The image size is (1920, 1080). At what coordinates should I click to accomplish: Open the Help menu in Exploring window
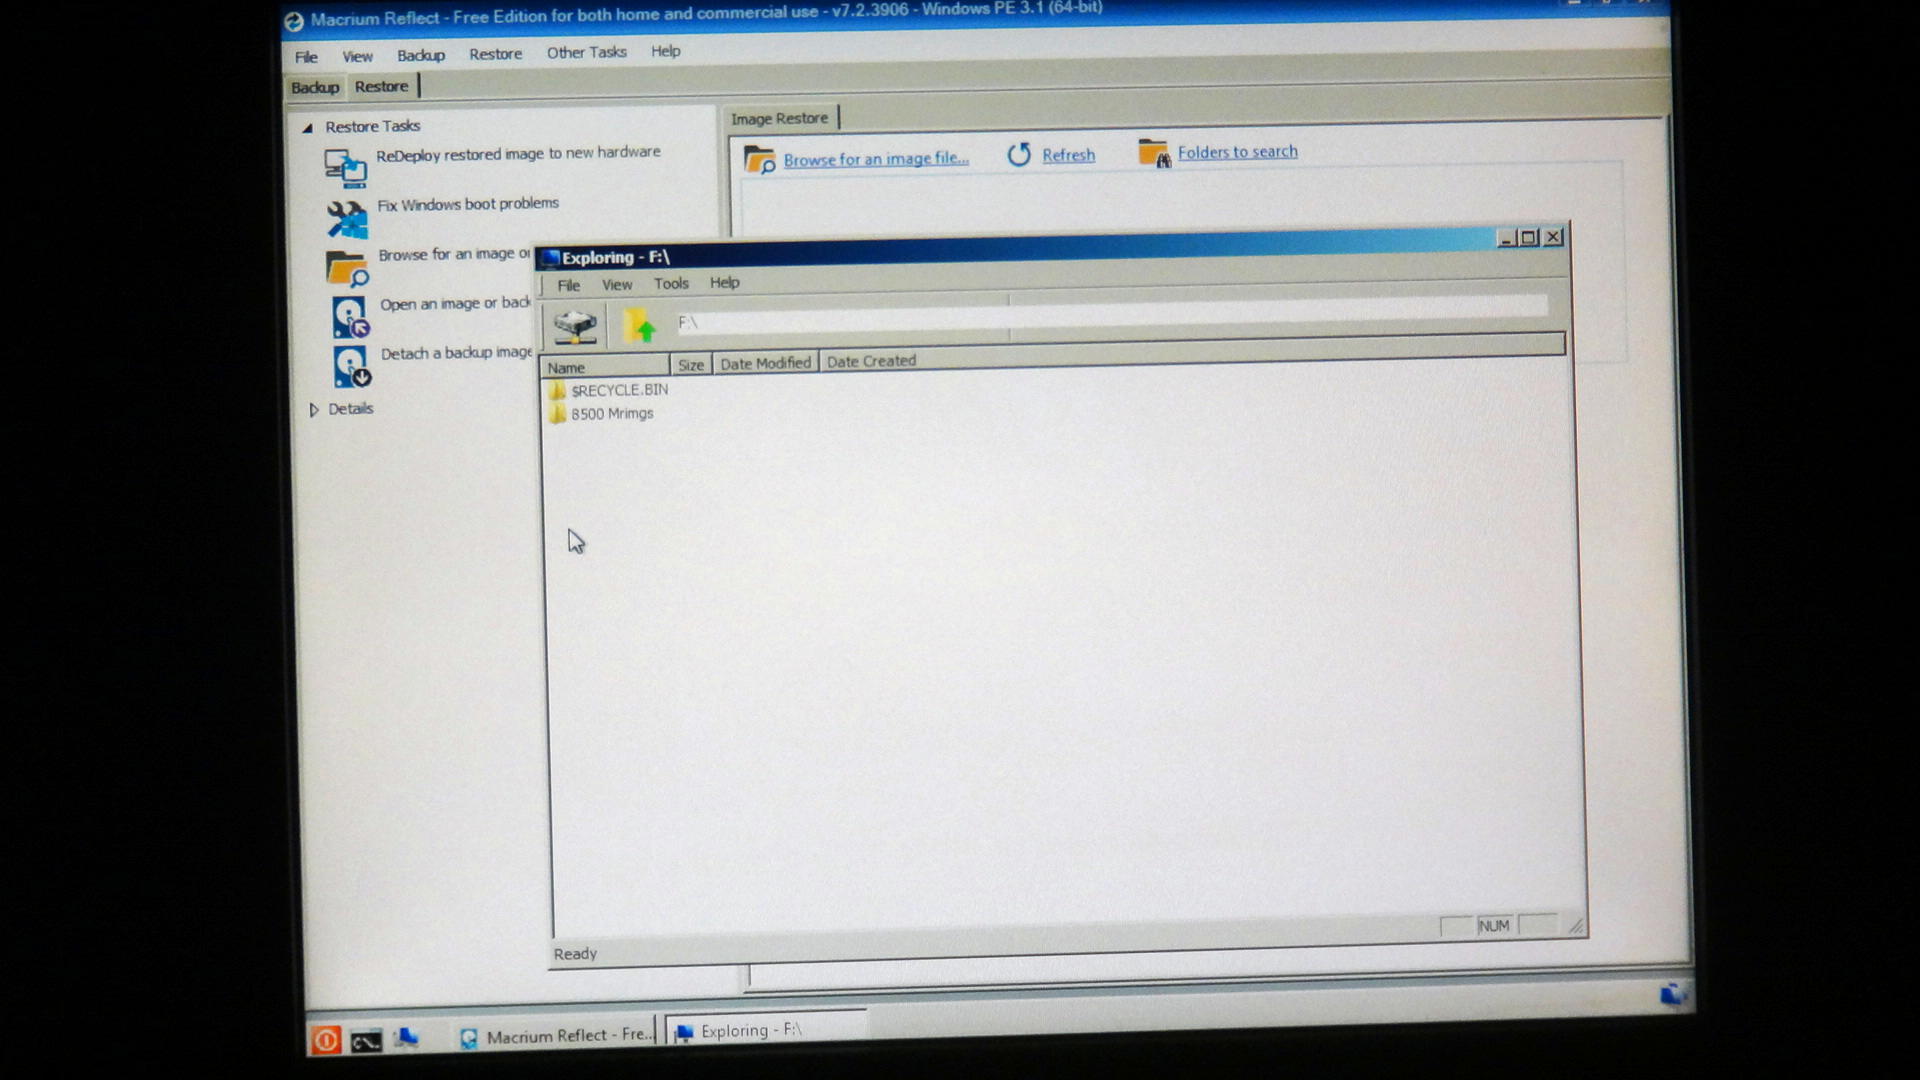(x=724, y=283)
